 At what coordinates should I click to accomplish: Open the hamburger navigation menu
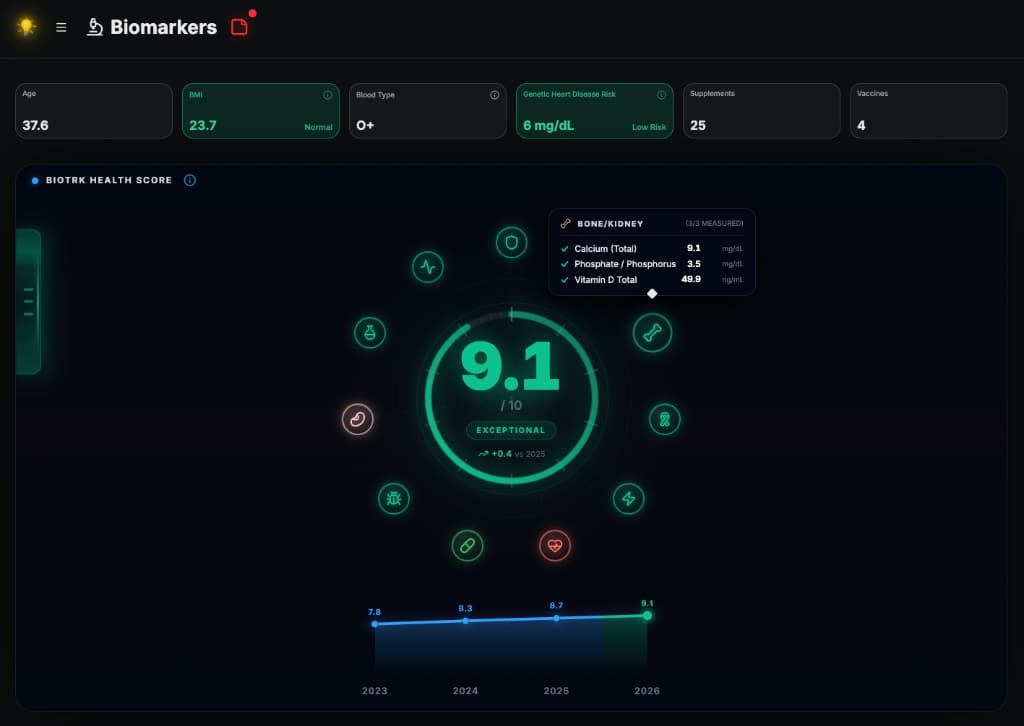[61, 27]
